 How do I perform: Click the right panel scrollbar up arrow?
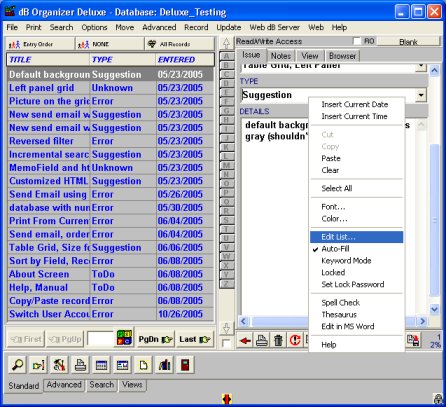pyautogui.click(x=434, y=70)
